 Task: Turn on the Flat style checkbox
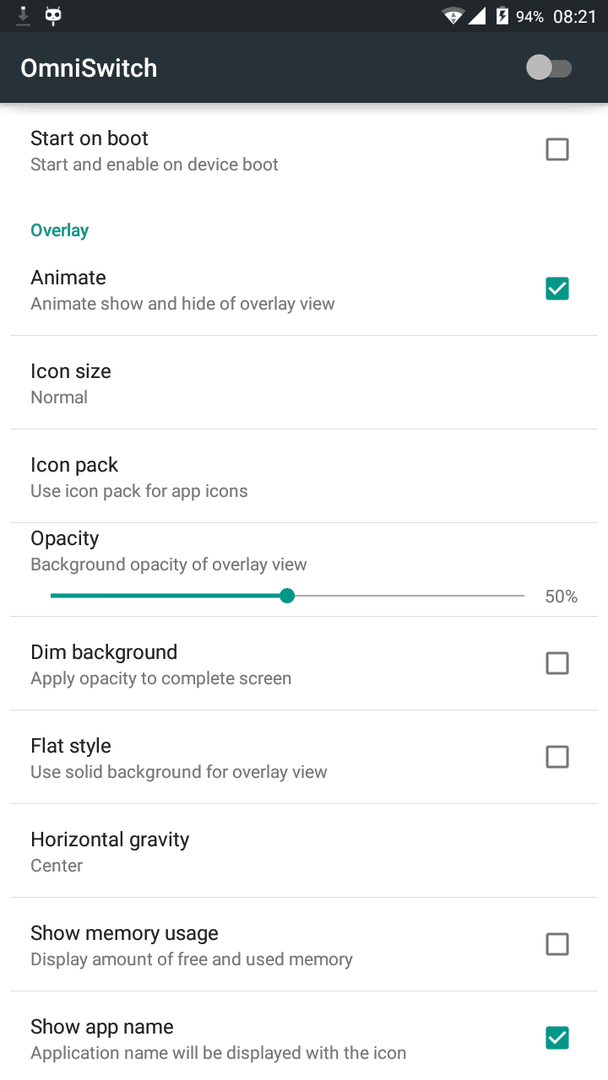[x=557, y=757]
